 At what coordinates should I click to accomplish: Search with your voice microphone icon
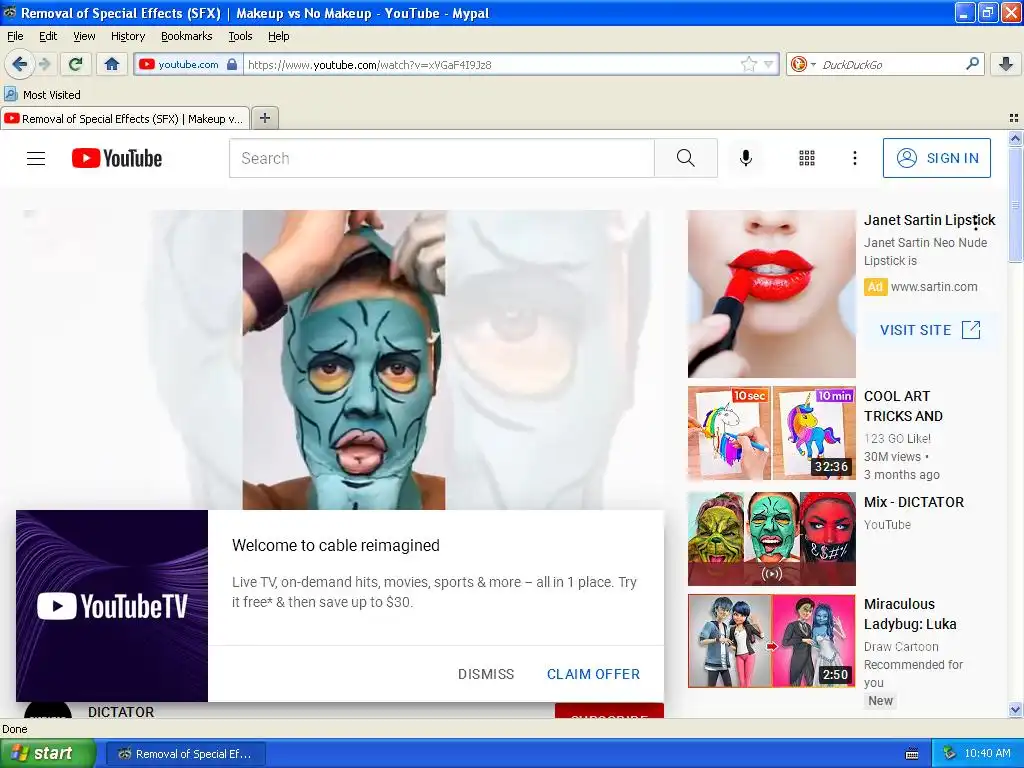pos(746,158)
